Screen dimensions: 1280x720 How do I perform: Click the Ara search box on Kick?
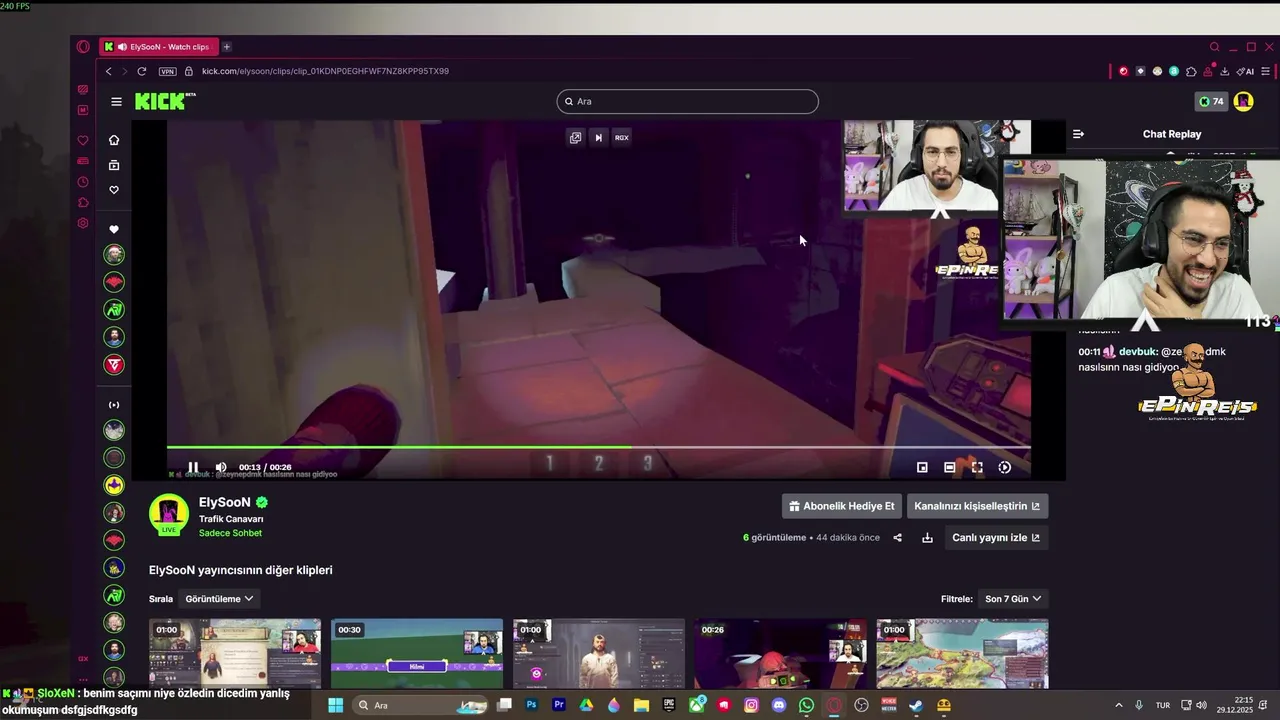coord(688,101)
